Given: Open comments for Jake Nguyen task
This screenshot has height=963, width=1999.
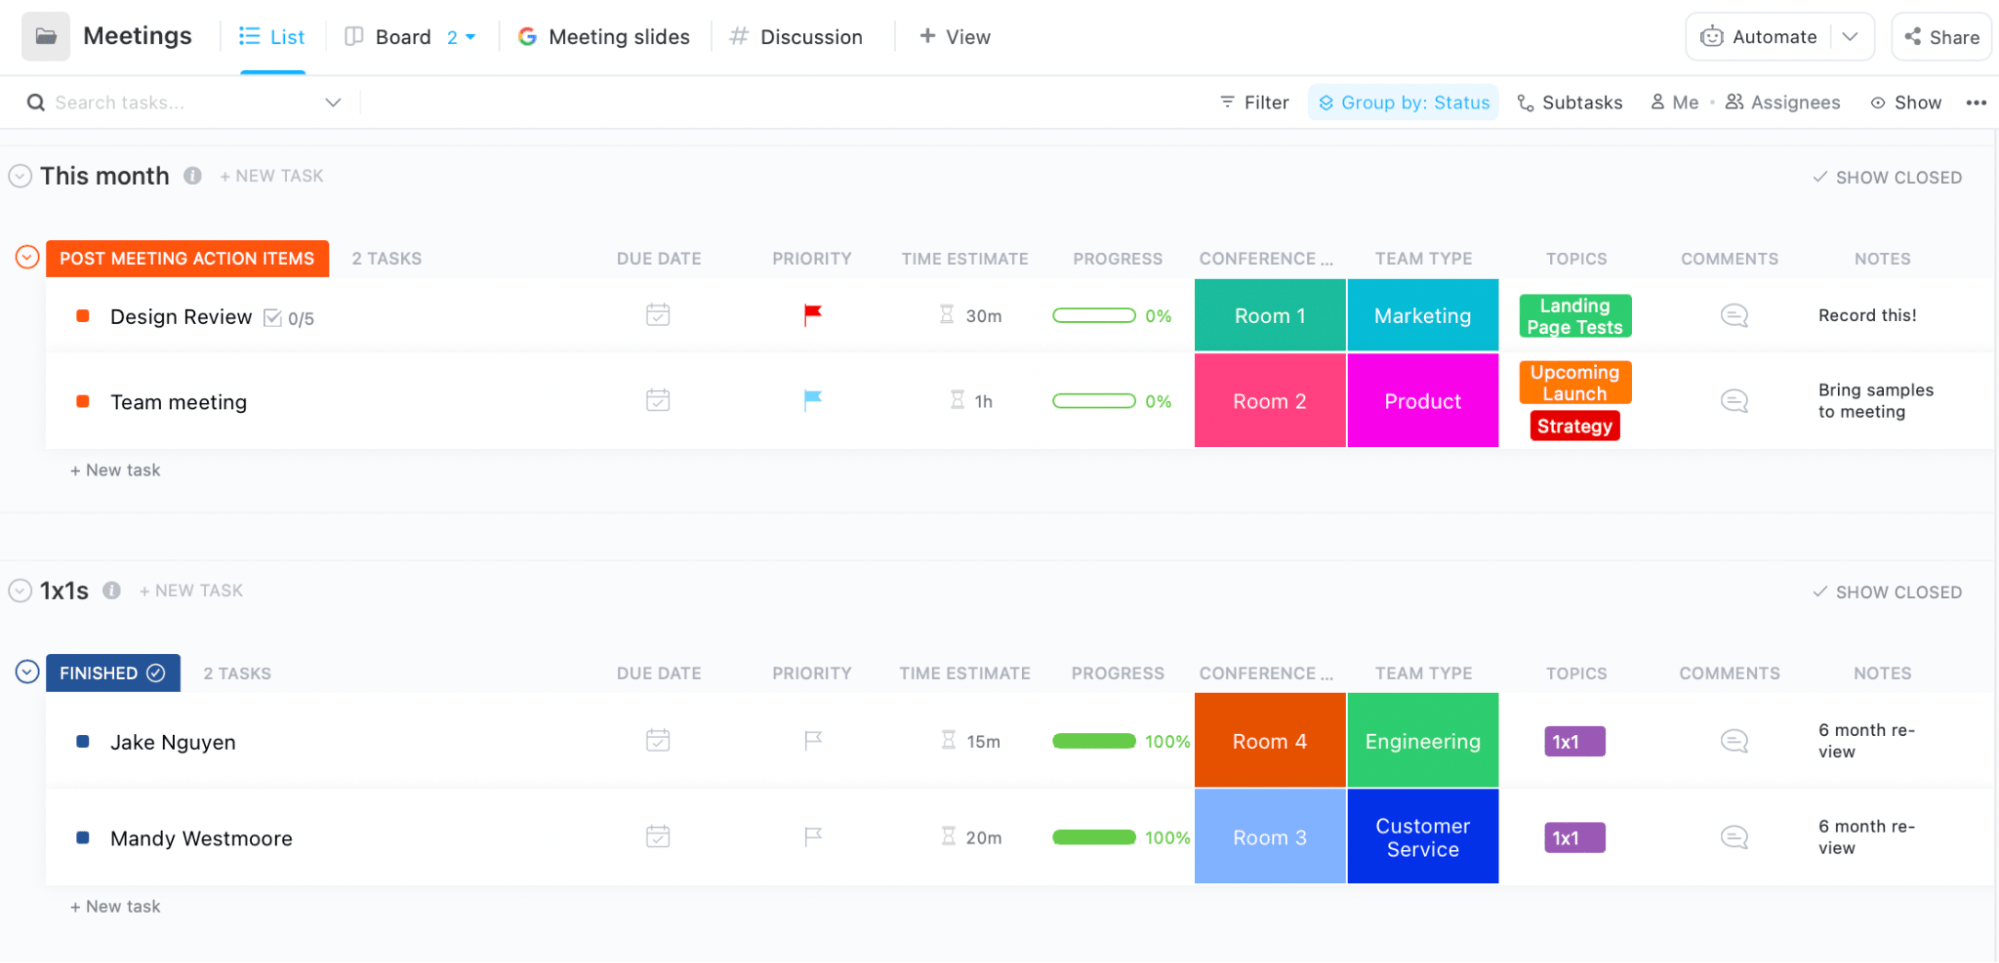Looking at the screenshot, I should tap(1734, 741).
